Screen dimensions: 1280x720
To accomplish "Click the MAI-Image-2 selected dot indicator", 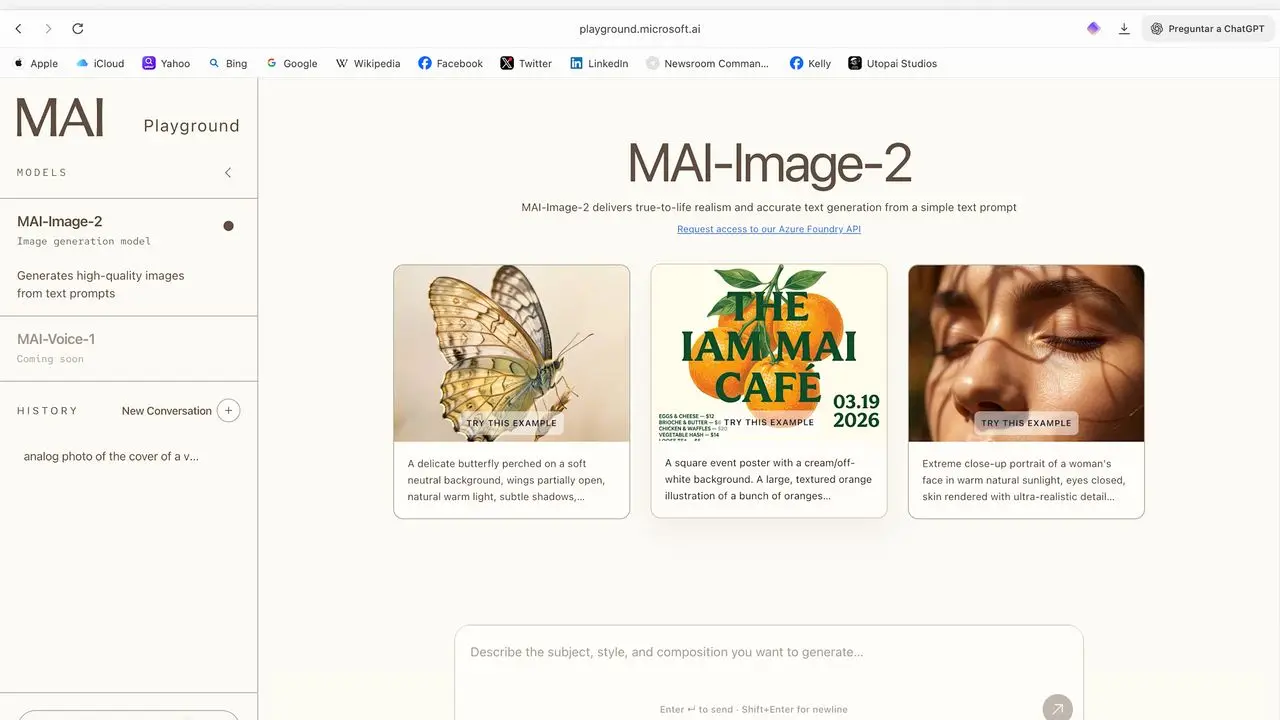I will click(x=228, y=226).
